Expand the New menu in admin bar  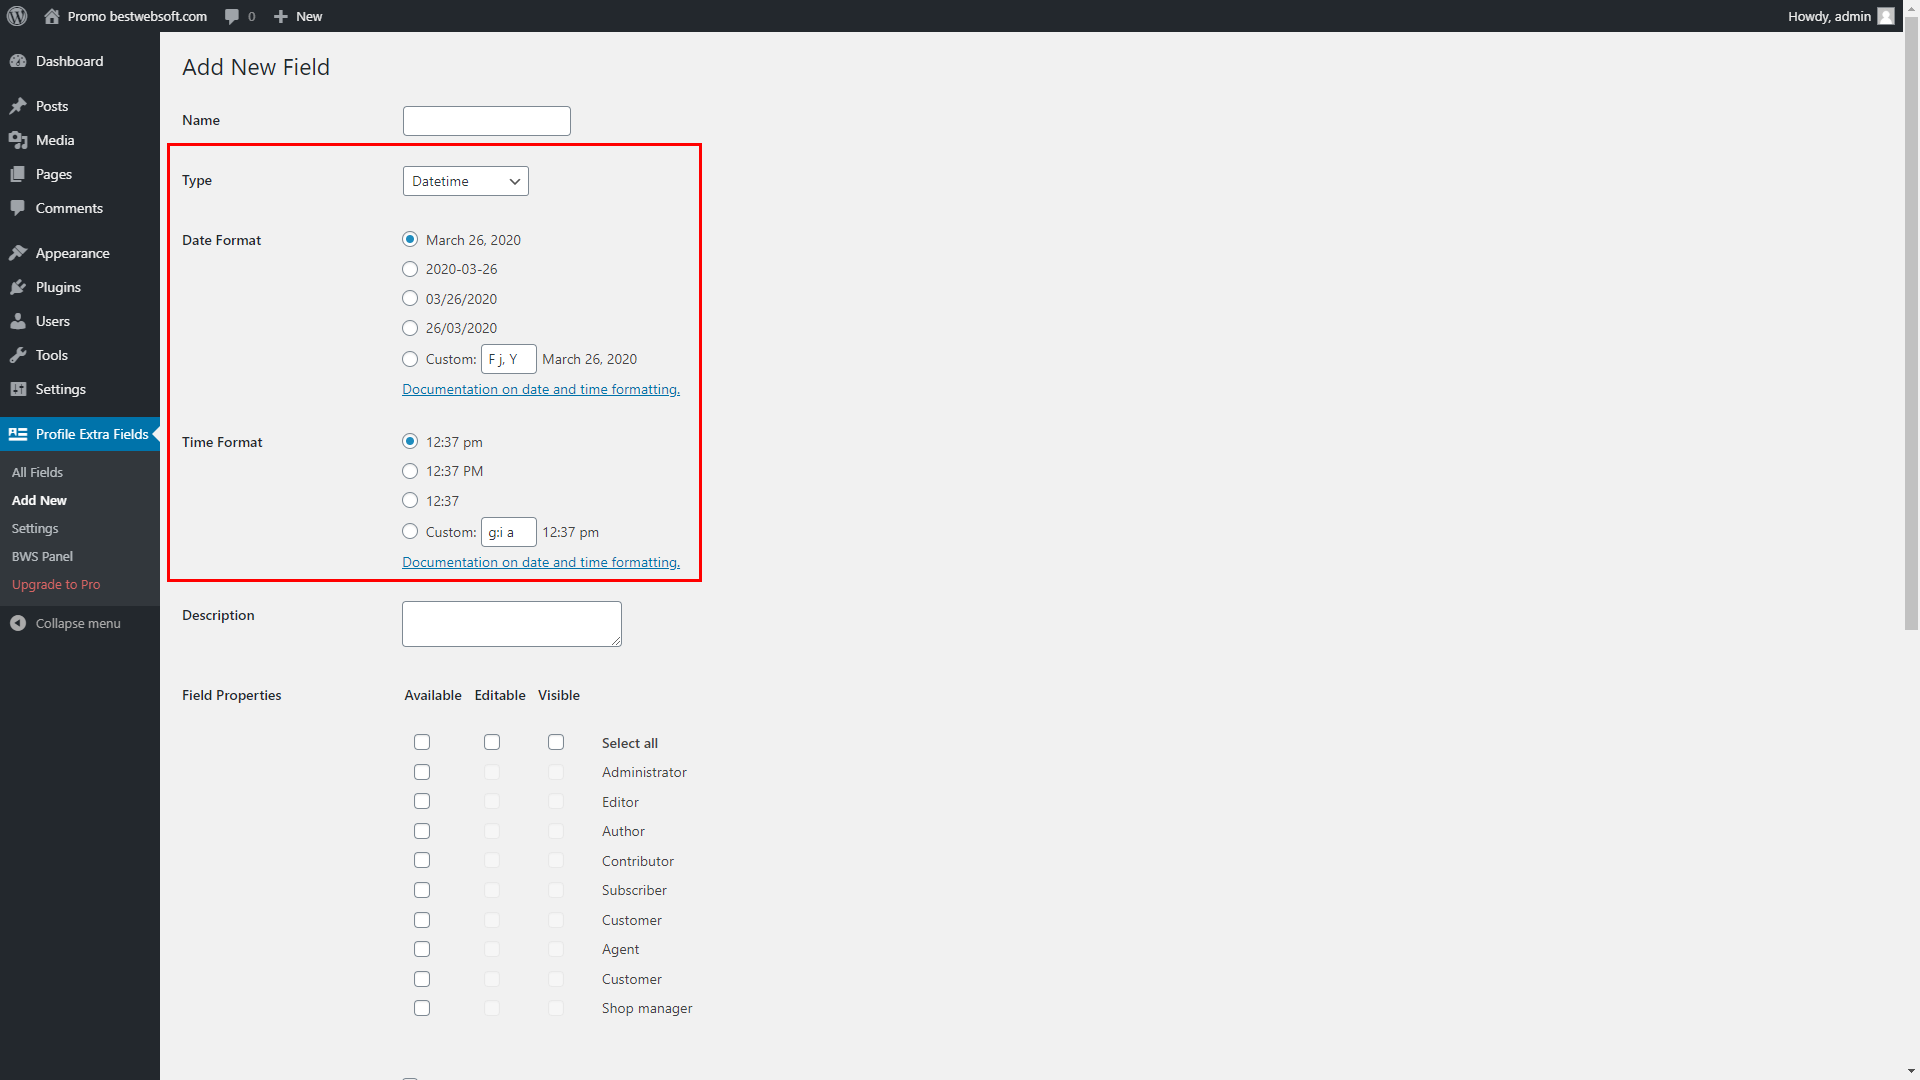(297, 16)
